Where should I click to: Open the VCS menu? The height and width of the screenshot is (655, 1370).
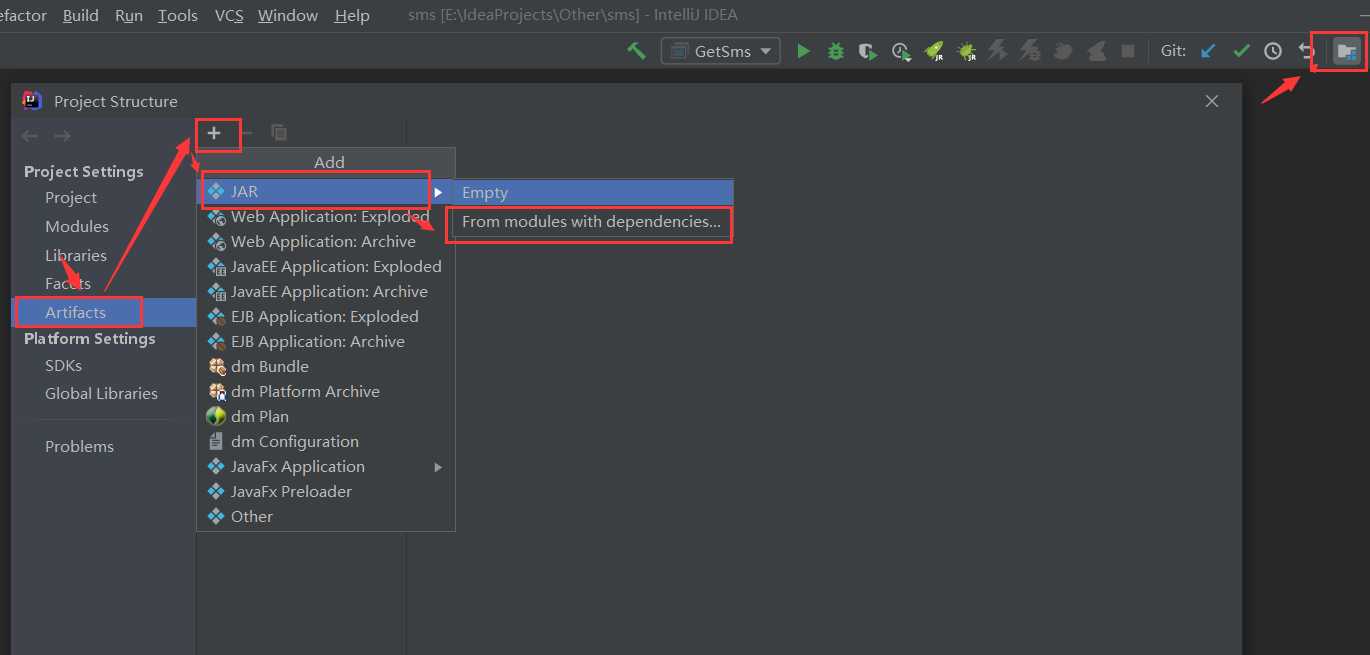[x=229, y=16]
